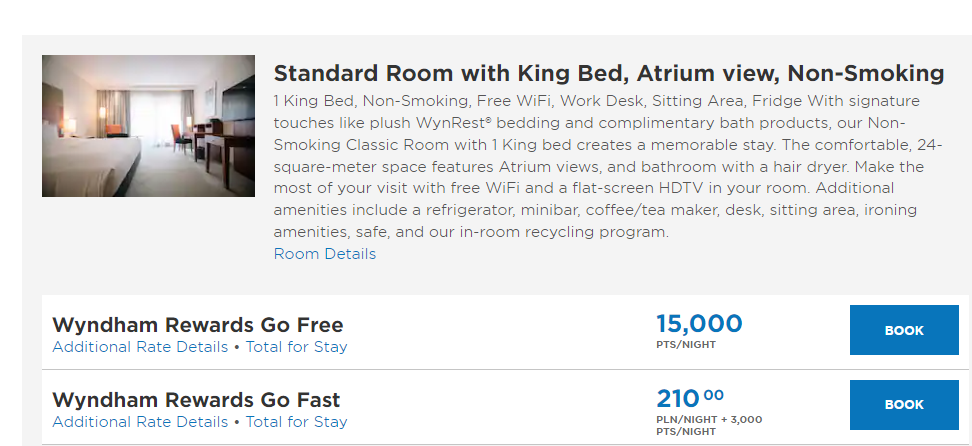Click the bullet separator in the Go Free row
This screenshot has height=446, width=972.
pos(237,347)
